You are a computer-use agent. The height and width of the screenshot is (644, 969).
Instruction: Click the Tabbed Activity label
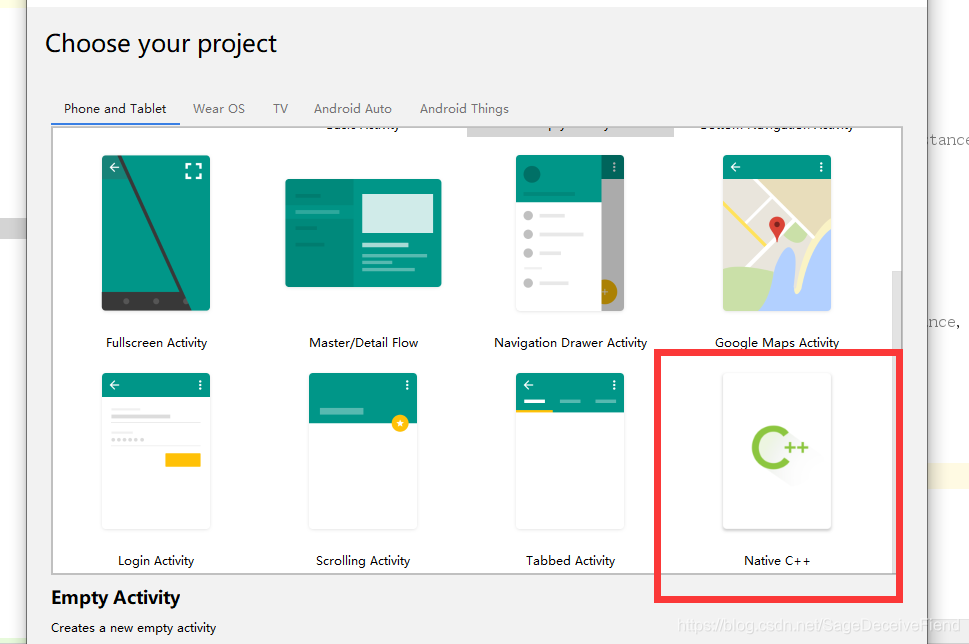tap(570, 561)
